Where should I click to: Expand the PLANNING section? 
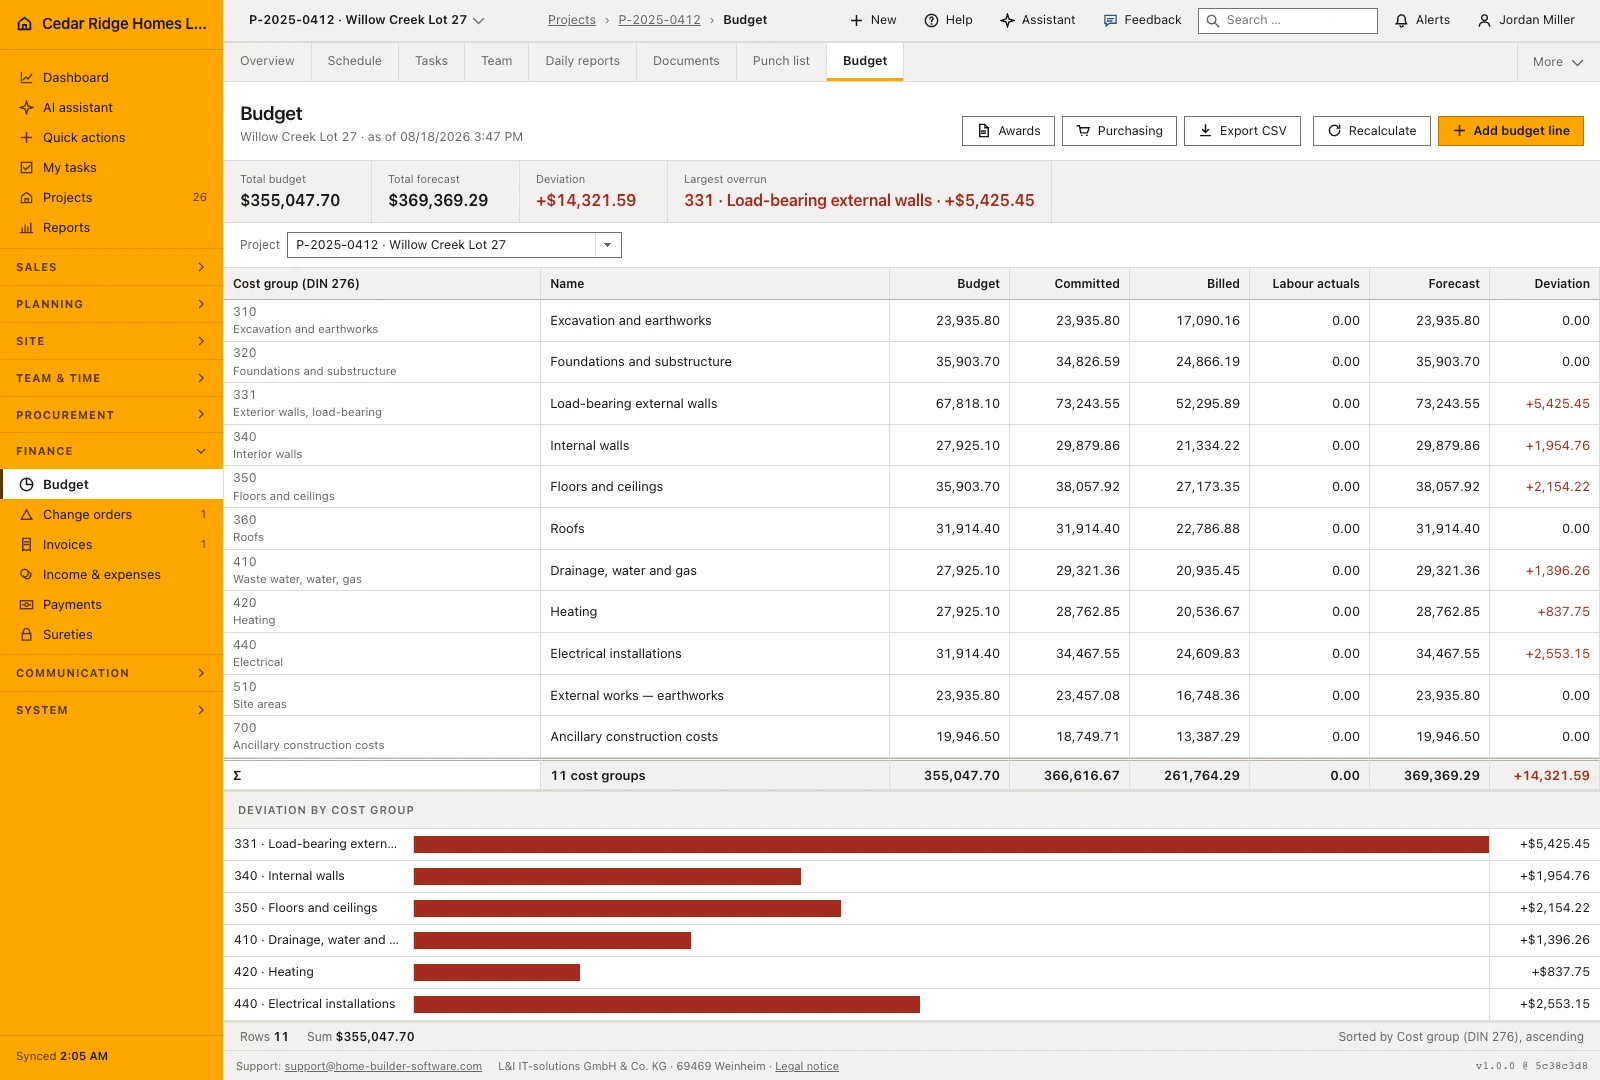[111, 304]
